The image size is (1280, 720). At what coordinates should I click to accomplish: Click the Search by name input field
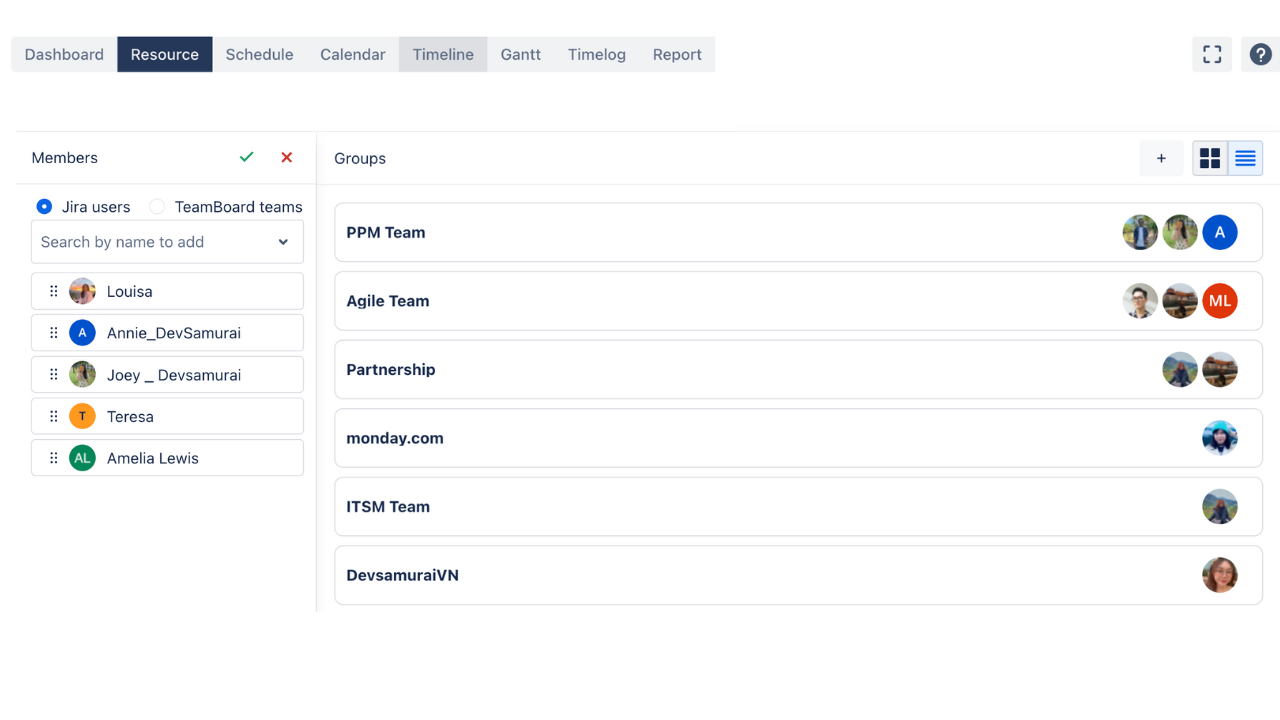(150, 242)
